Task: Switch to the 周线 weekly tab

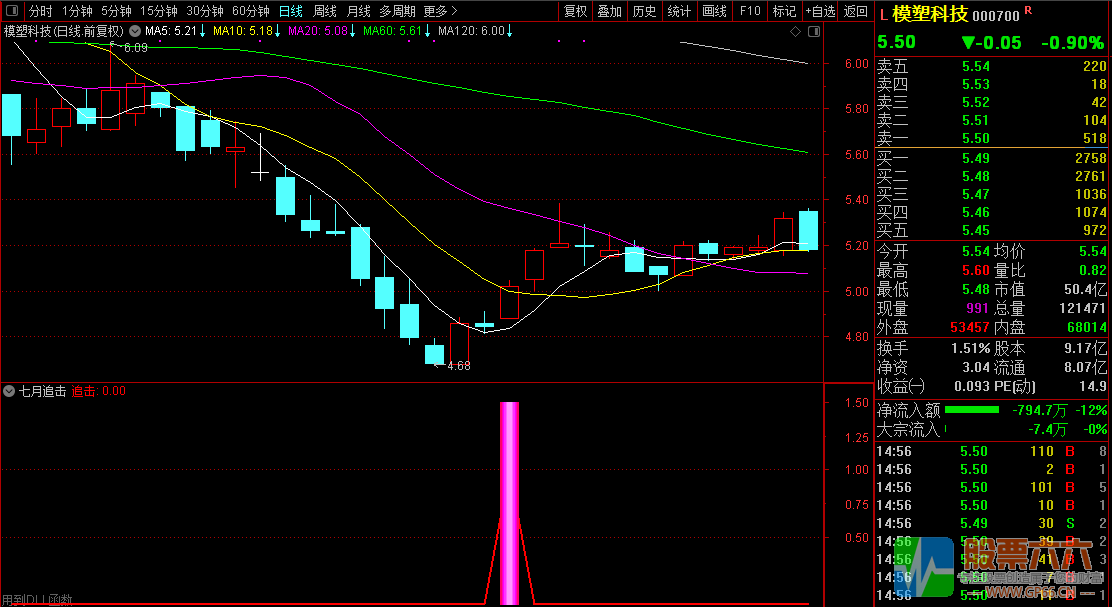Action: coord(325,11)
